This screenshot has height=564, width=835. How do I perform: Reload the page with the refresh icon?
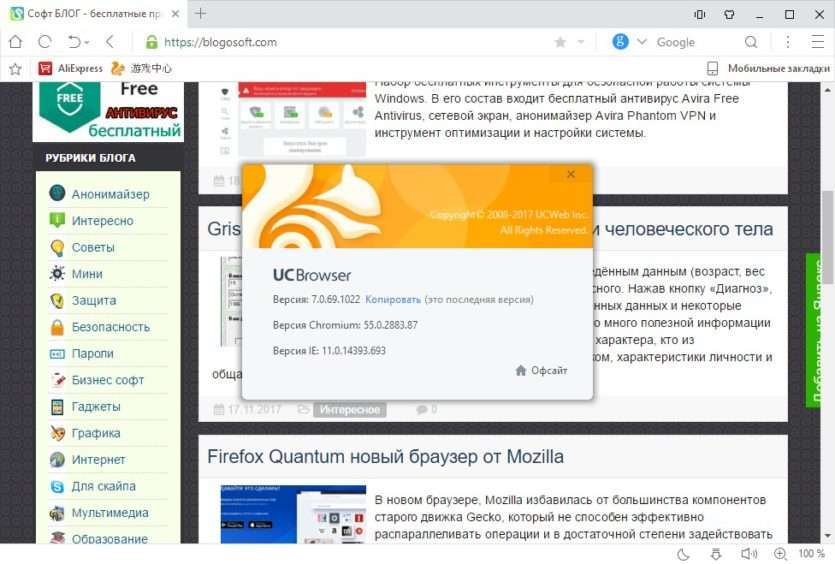(x=45, y=42)
